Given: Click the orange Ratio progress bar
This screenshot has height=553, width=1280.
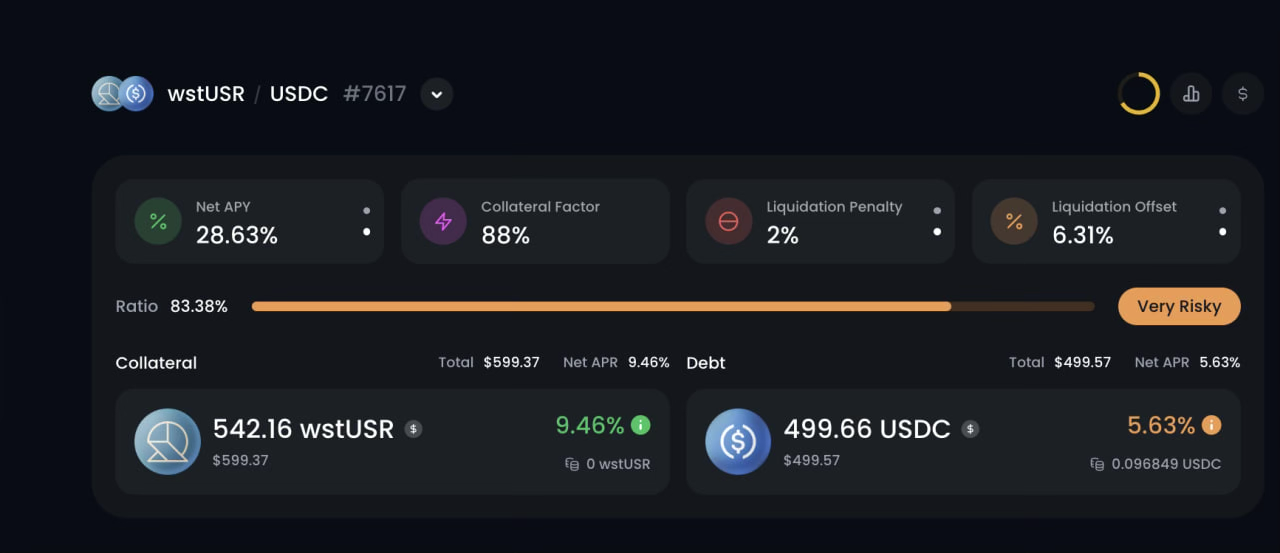Looking at the screenshot, I should click(600, 306).
